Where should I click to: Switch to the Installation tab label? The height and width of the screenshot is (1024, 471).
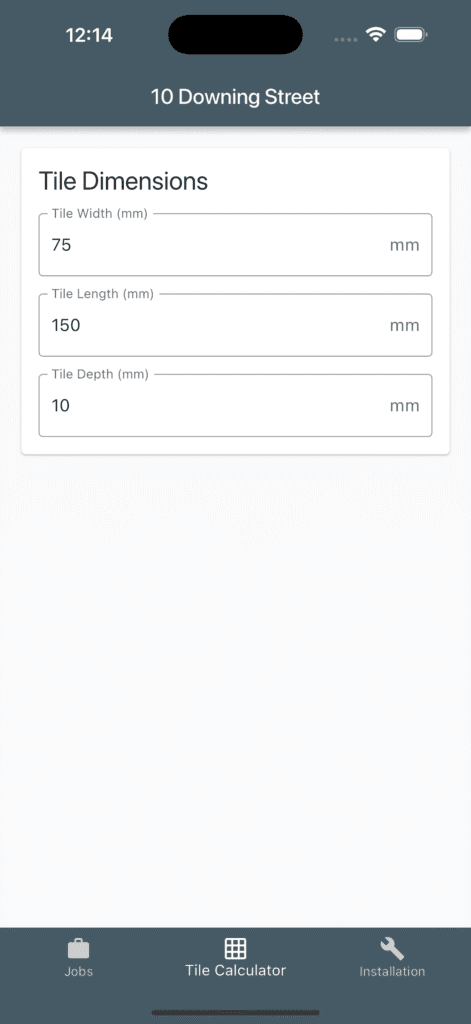click(x=392, y=971)
